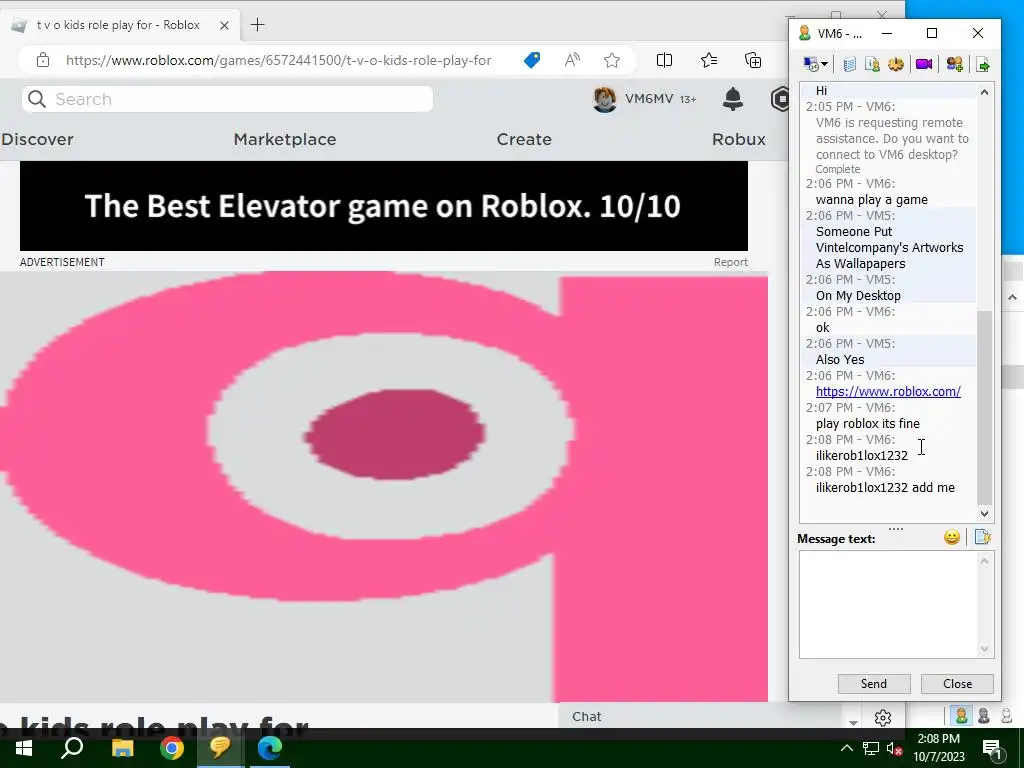Add users to conversation icon
Image resolution: width=1024 pixels, height=768 pixels.
[954, 64]
